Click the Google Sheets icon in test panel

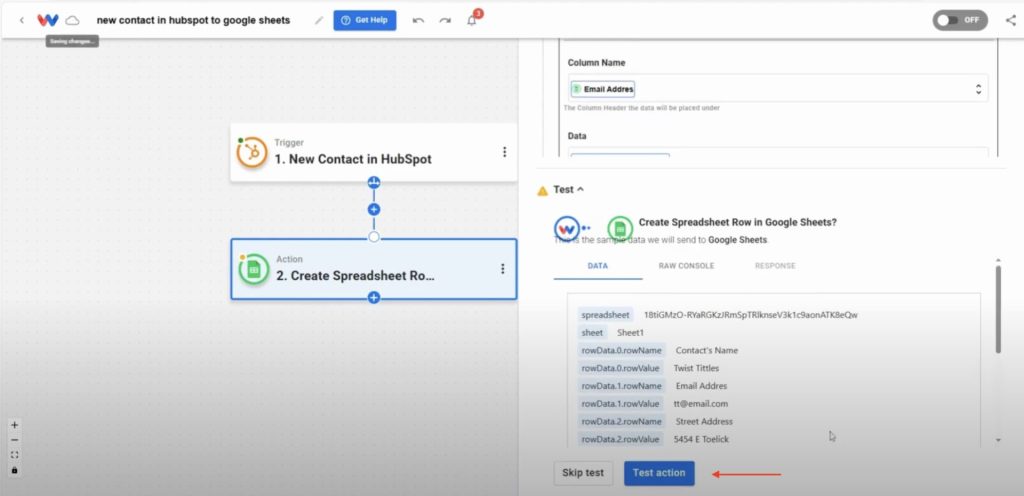point(620,228)
